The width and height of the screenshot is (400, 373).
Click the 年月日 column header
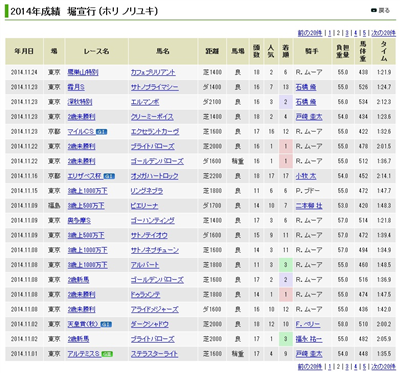point(24,51)
